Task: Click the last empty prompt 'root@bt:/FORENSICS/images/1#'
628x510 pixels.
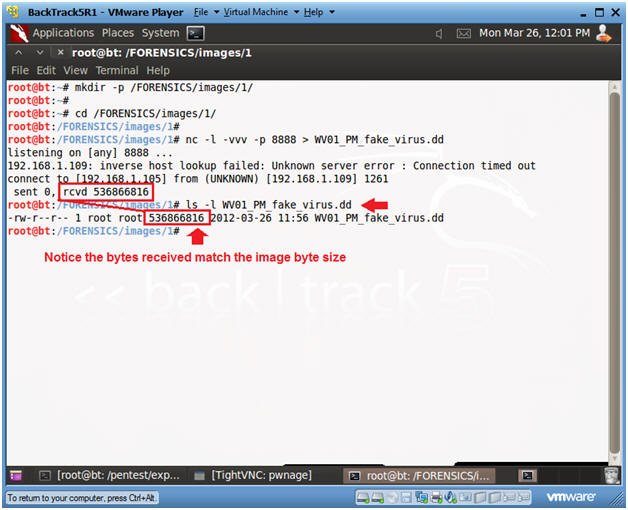Action: pyautogui.click(x=93, y=231)
